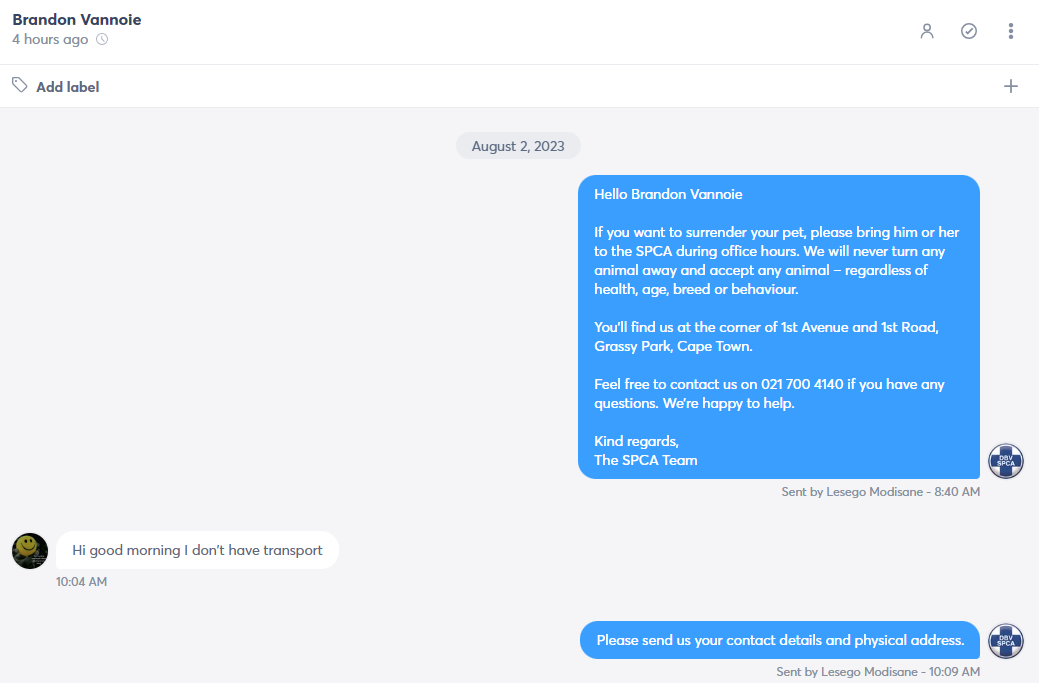Click SPCA avatar beside contact details message

point(1006,641)
